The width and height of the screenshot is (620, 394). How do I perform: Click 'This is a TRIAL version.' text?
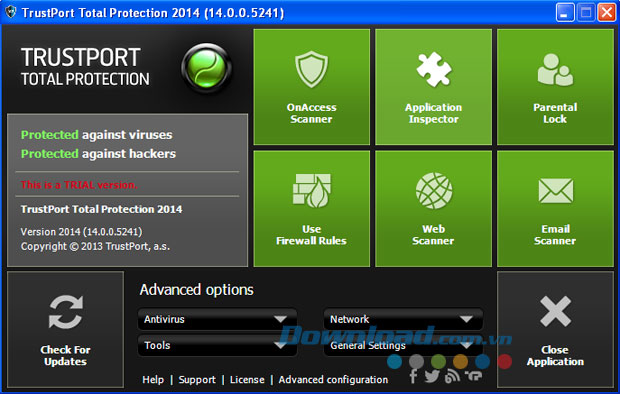click(x=79, y=185)
